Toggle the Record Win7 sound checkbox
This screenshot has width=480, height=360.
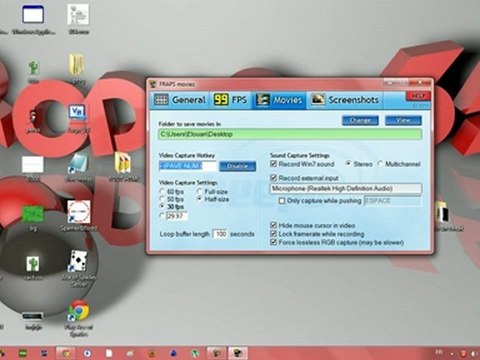tap(274, 164)
